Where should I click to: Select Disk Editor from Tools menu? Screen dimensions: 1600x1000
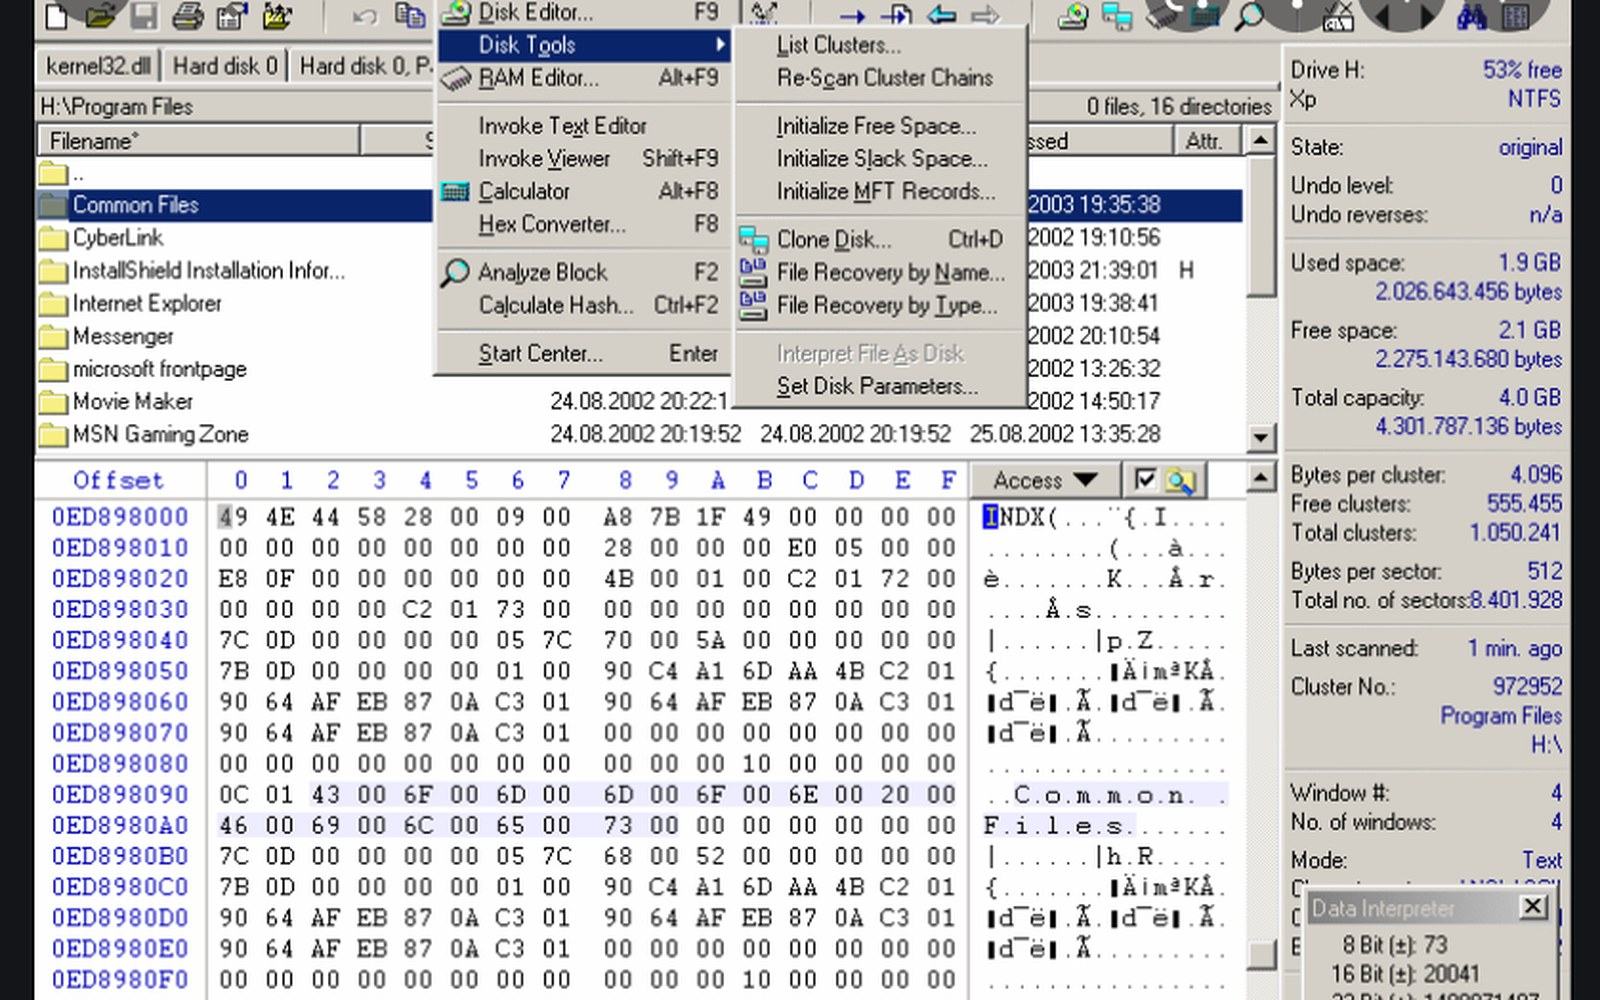[584, 12]
